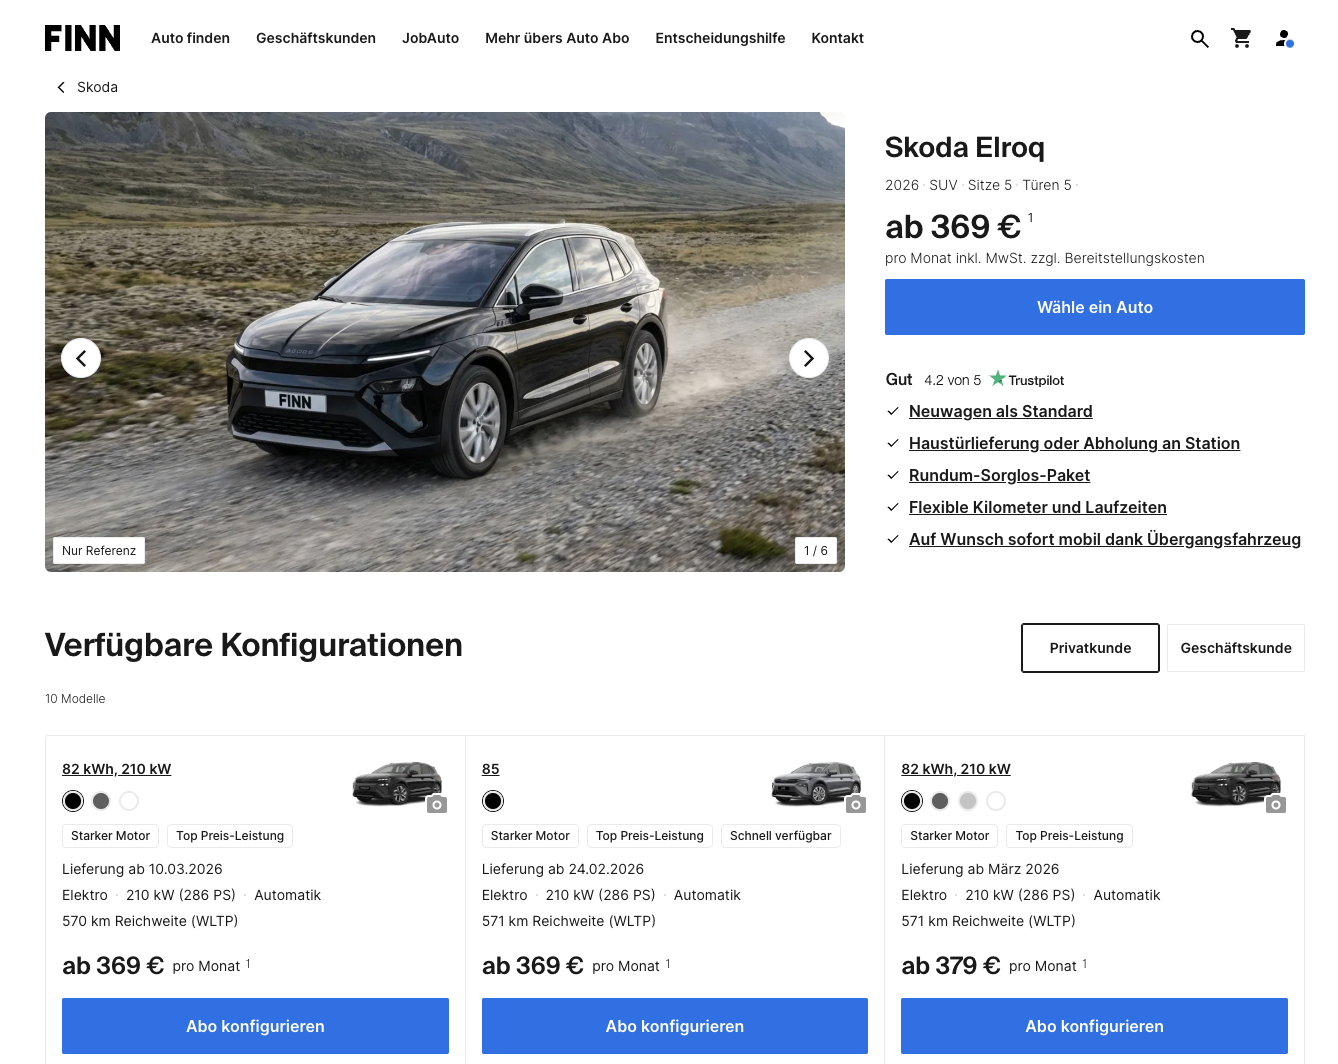Open the shopping cart icon
The image size is (1338, 1064).
1242,38
